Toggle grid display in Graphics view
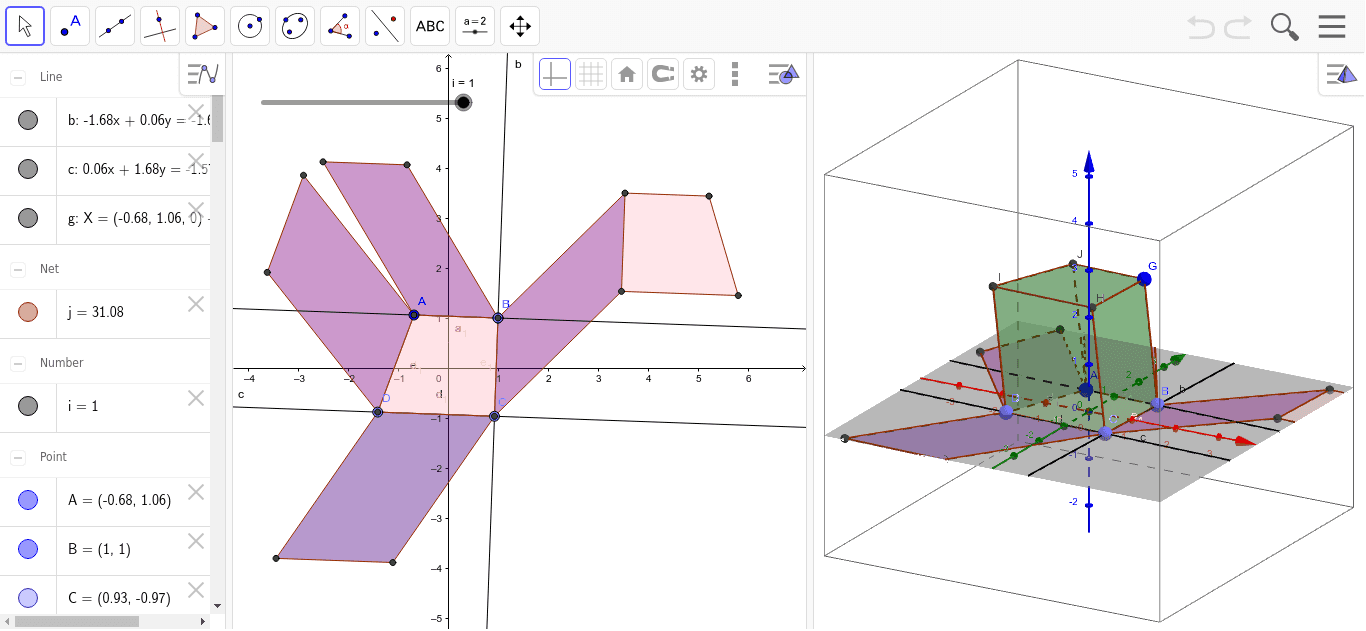 coord(590,73)
